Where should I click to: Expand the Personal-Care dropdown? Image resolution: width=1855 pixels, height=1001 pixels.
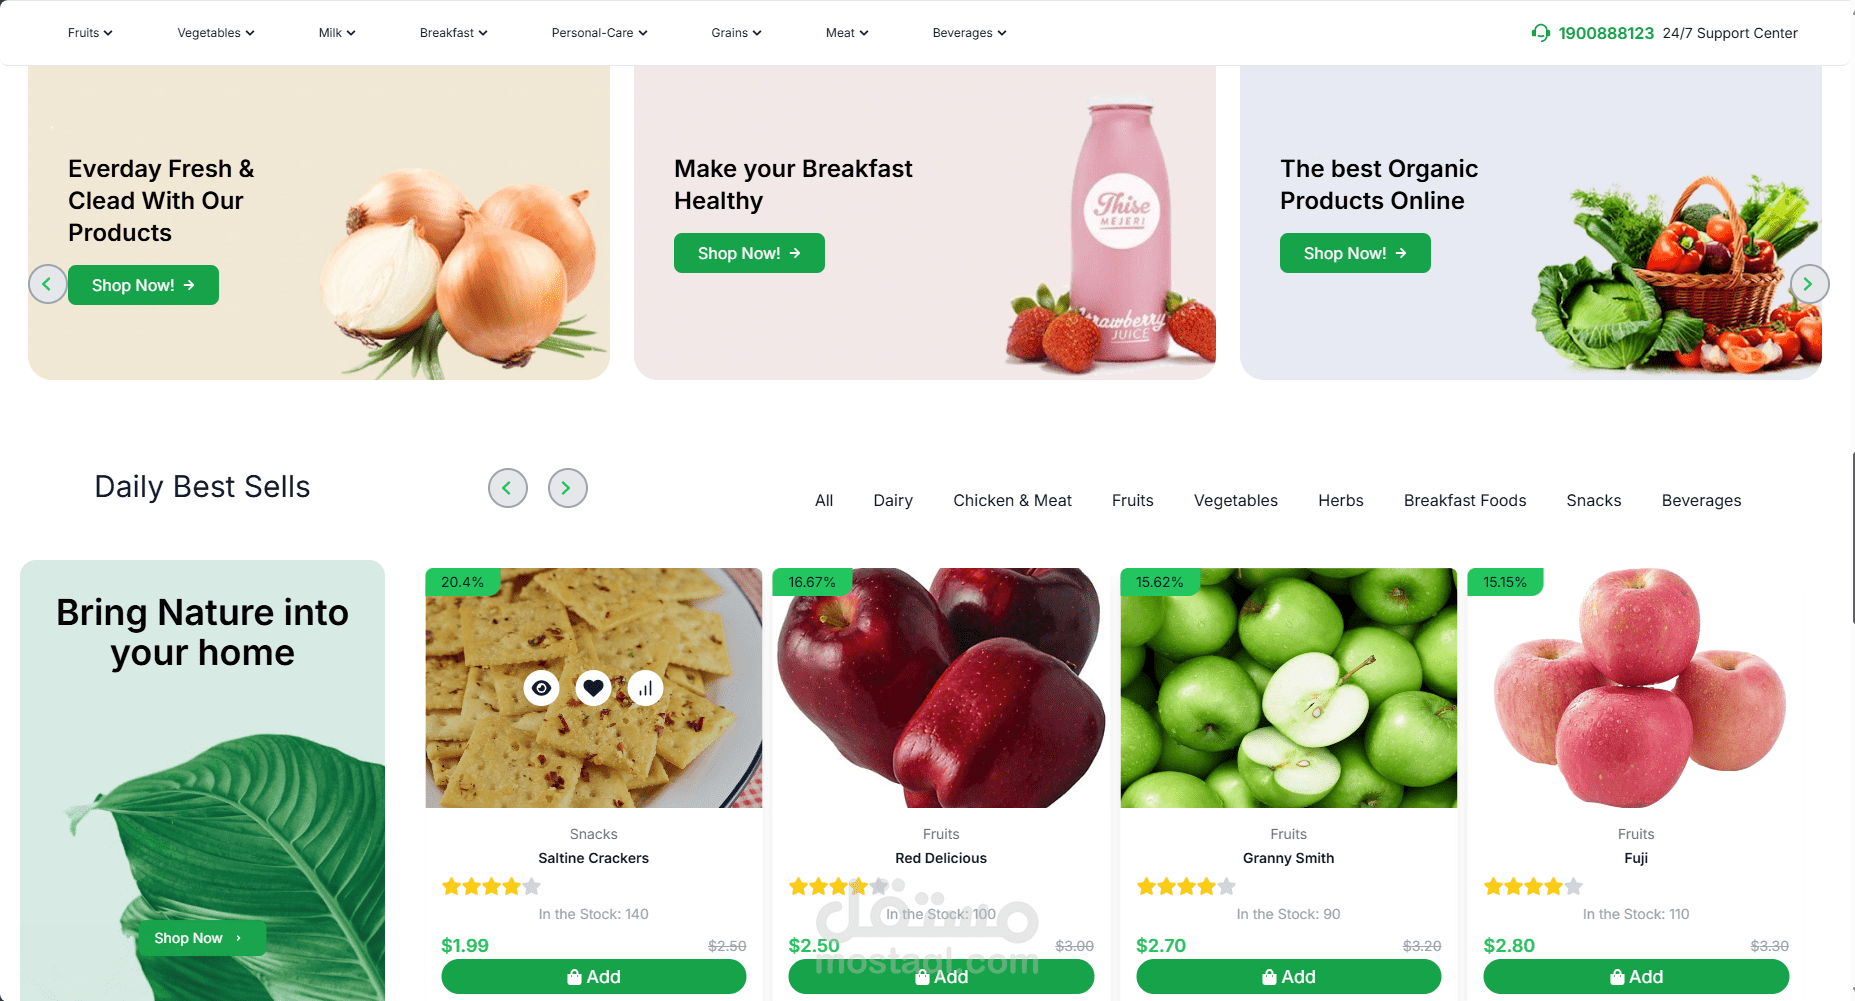599,33
